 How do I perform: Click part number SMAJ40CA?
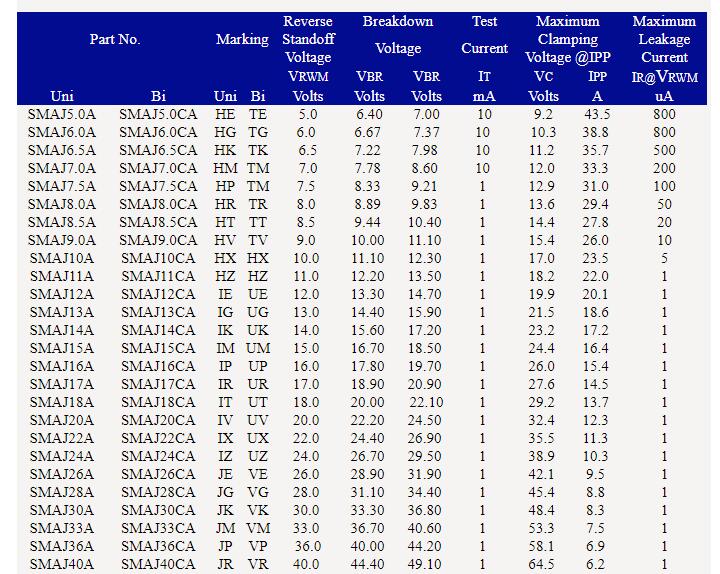tap(158, 564)
